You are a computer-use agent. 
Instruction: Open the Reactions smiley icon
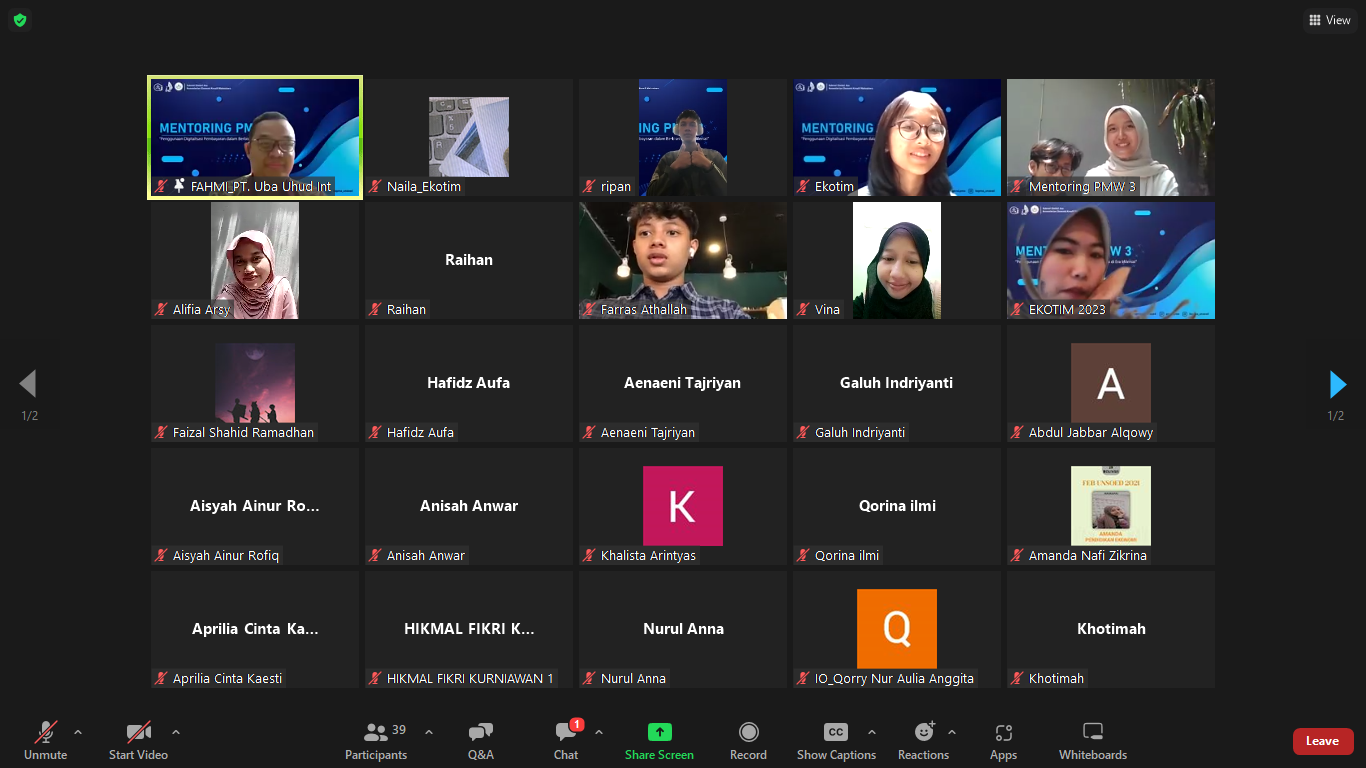[x=923, y=732]
